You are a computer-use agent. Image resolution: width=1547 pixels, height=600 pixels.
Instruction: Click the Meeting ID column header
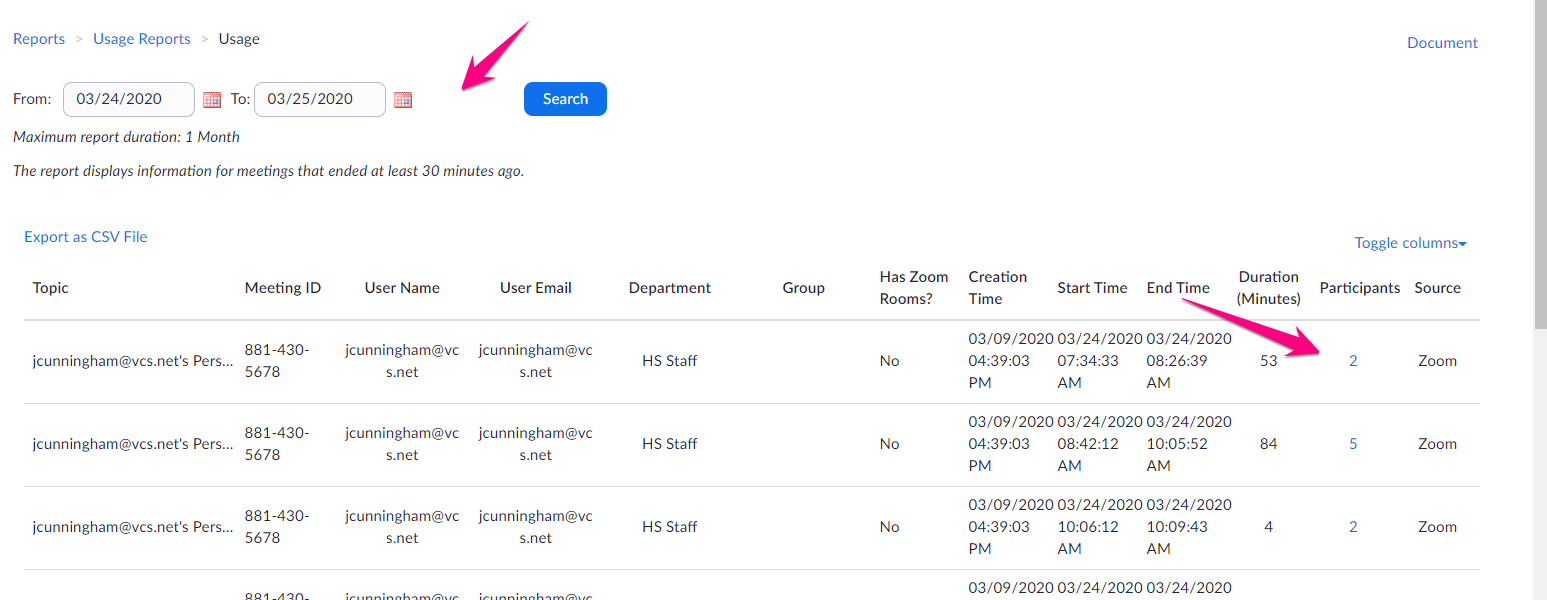[x=282, y=287]
